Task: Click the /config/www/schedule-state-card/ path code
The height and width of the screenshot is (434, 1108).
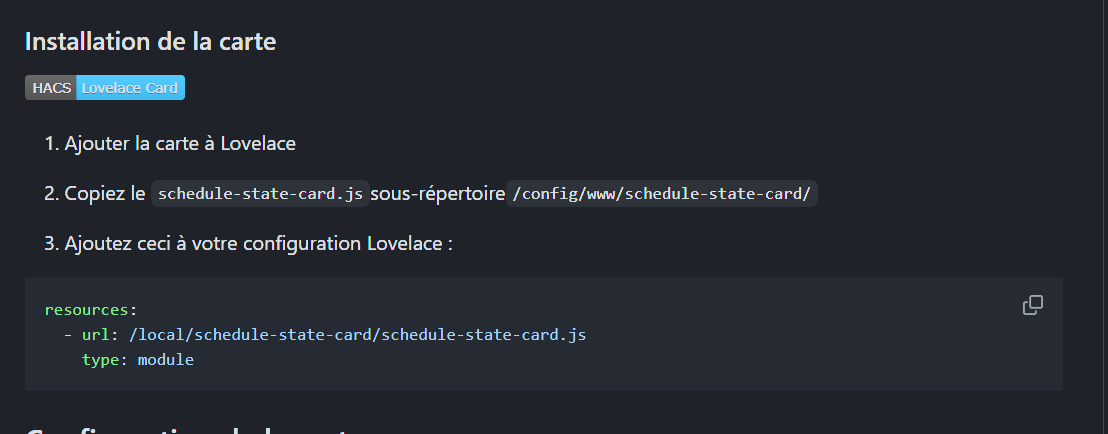Action: (x=661, y=193)
